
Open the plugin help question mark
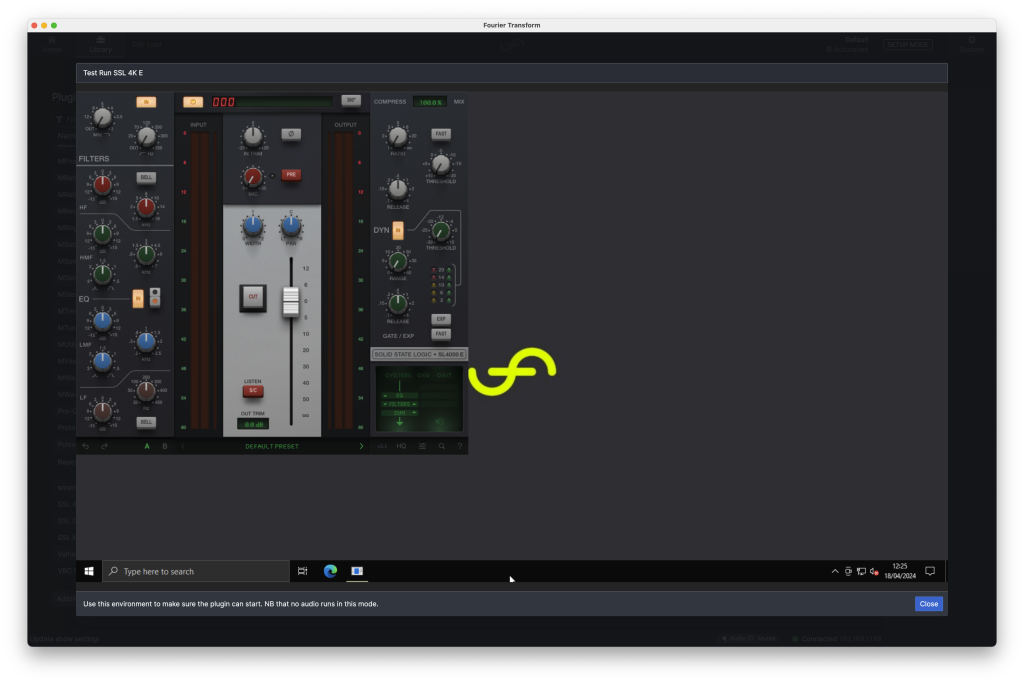460,447
